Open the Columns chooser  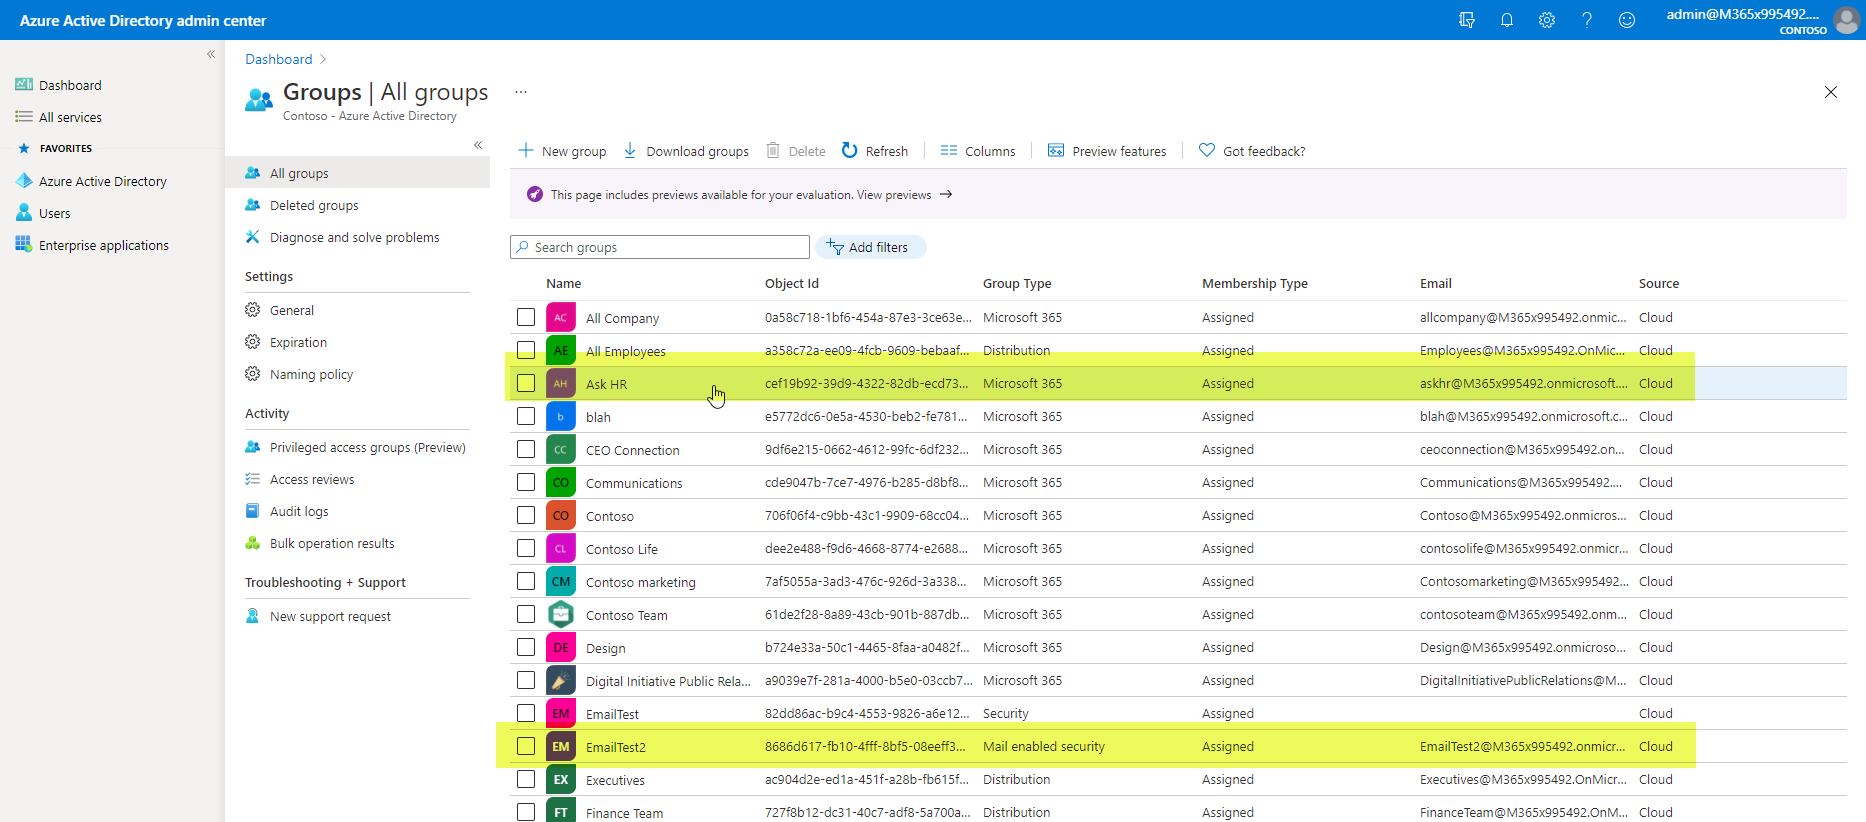(978, 151)
